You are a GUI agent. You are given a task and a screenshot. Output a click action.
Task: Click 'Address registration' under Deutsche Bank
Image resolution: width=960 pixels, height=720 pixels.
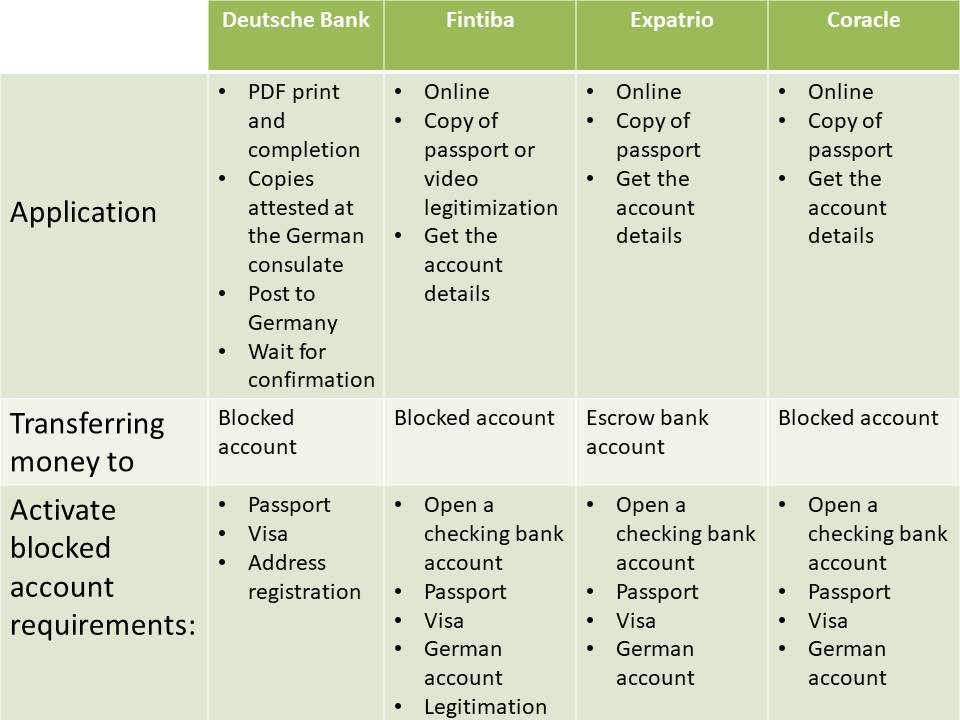[304, 577]
